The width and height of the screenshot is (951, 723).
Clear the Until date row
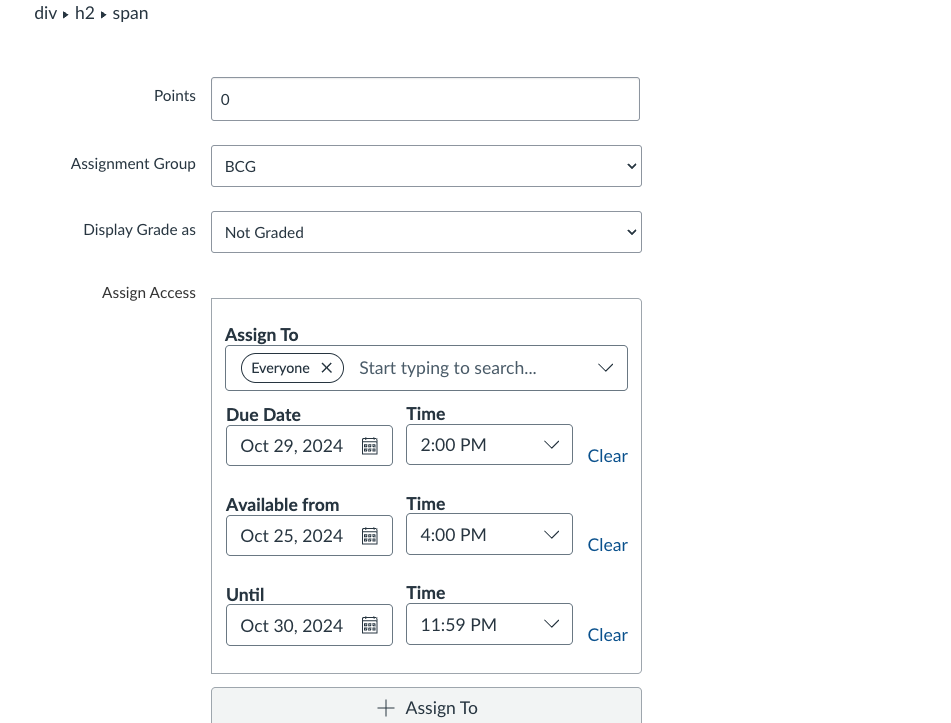(607, 635)
